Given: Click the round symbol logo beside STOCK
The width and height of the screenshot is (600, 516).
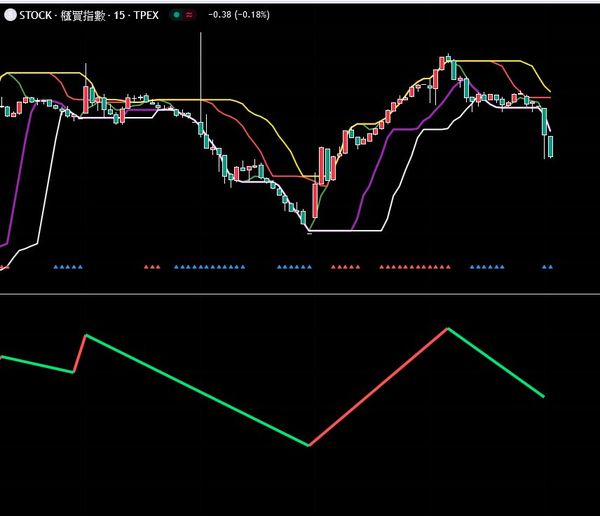Looking at the screenshot, I should pyautogui.click(x=10, y=15).
